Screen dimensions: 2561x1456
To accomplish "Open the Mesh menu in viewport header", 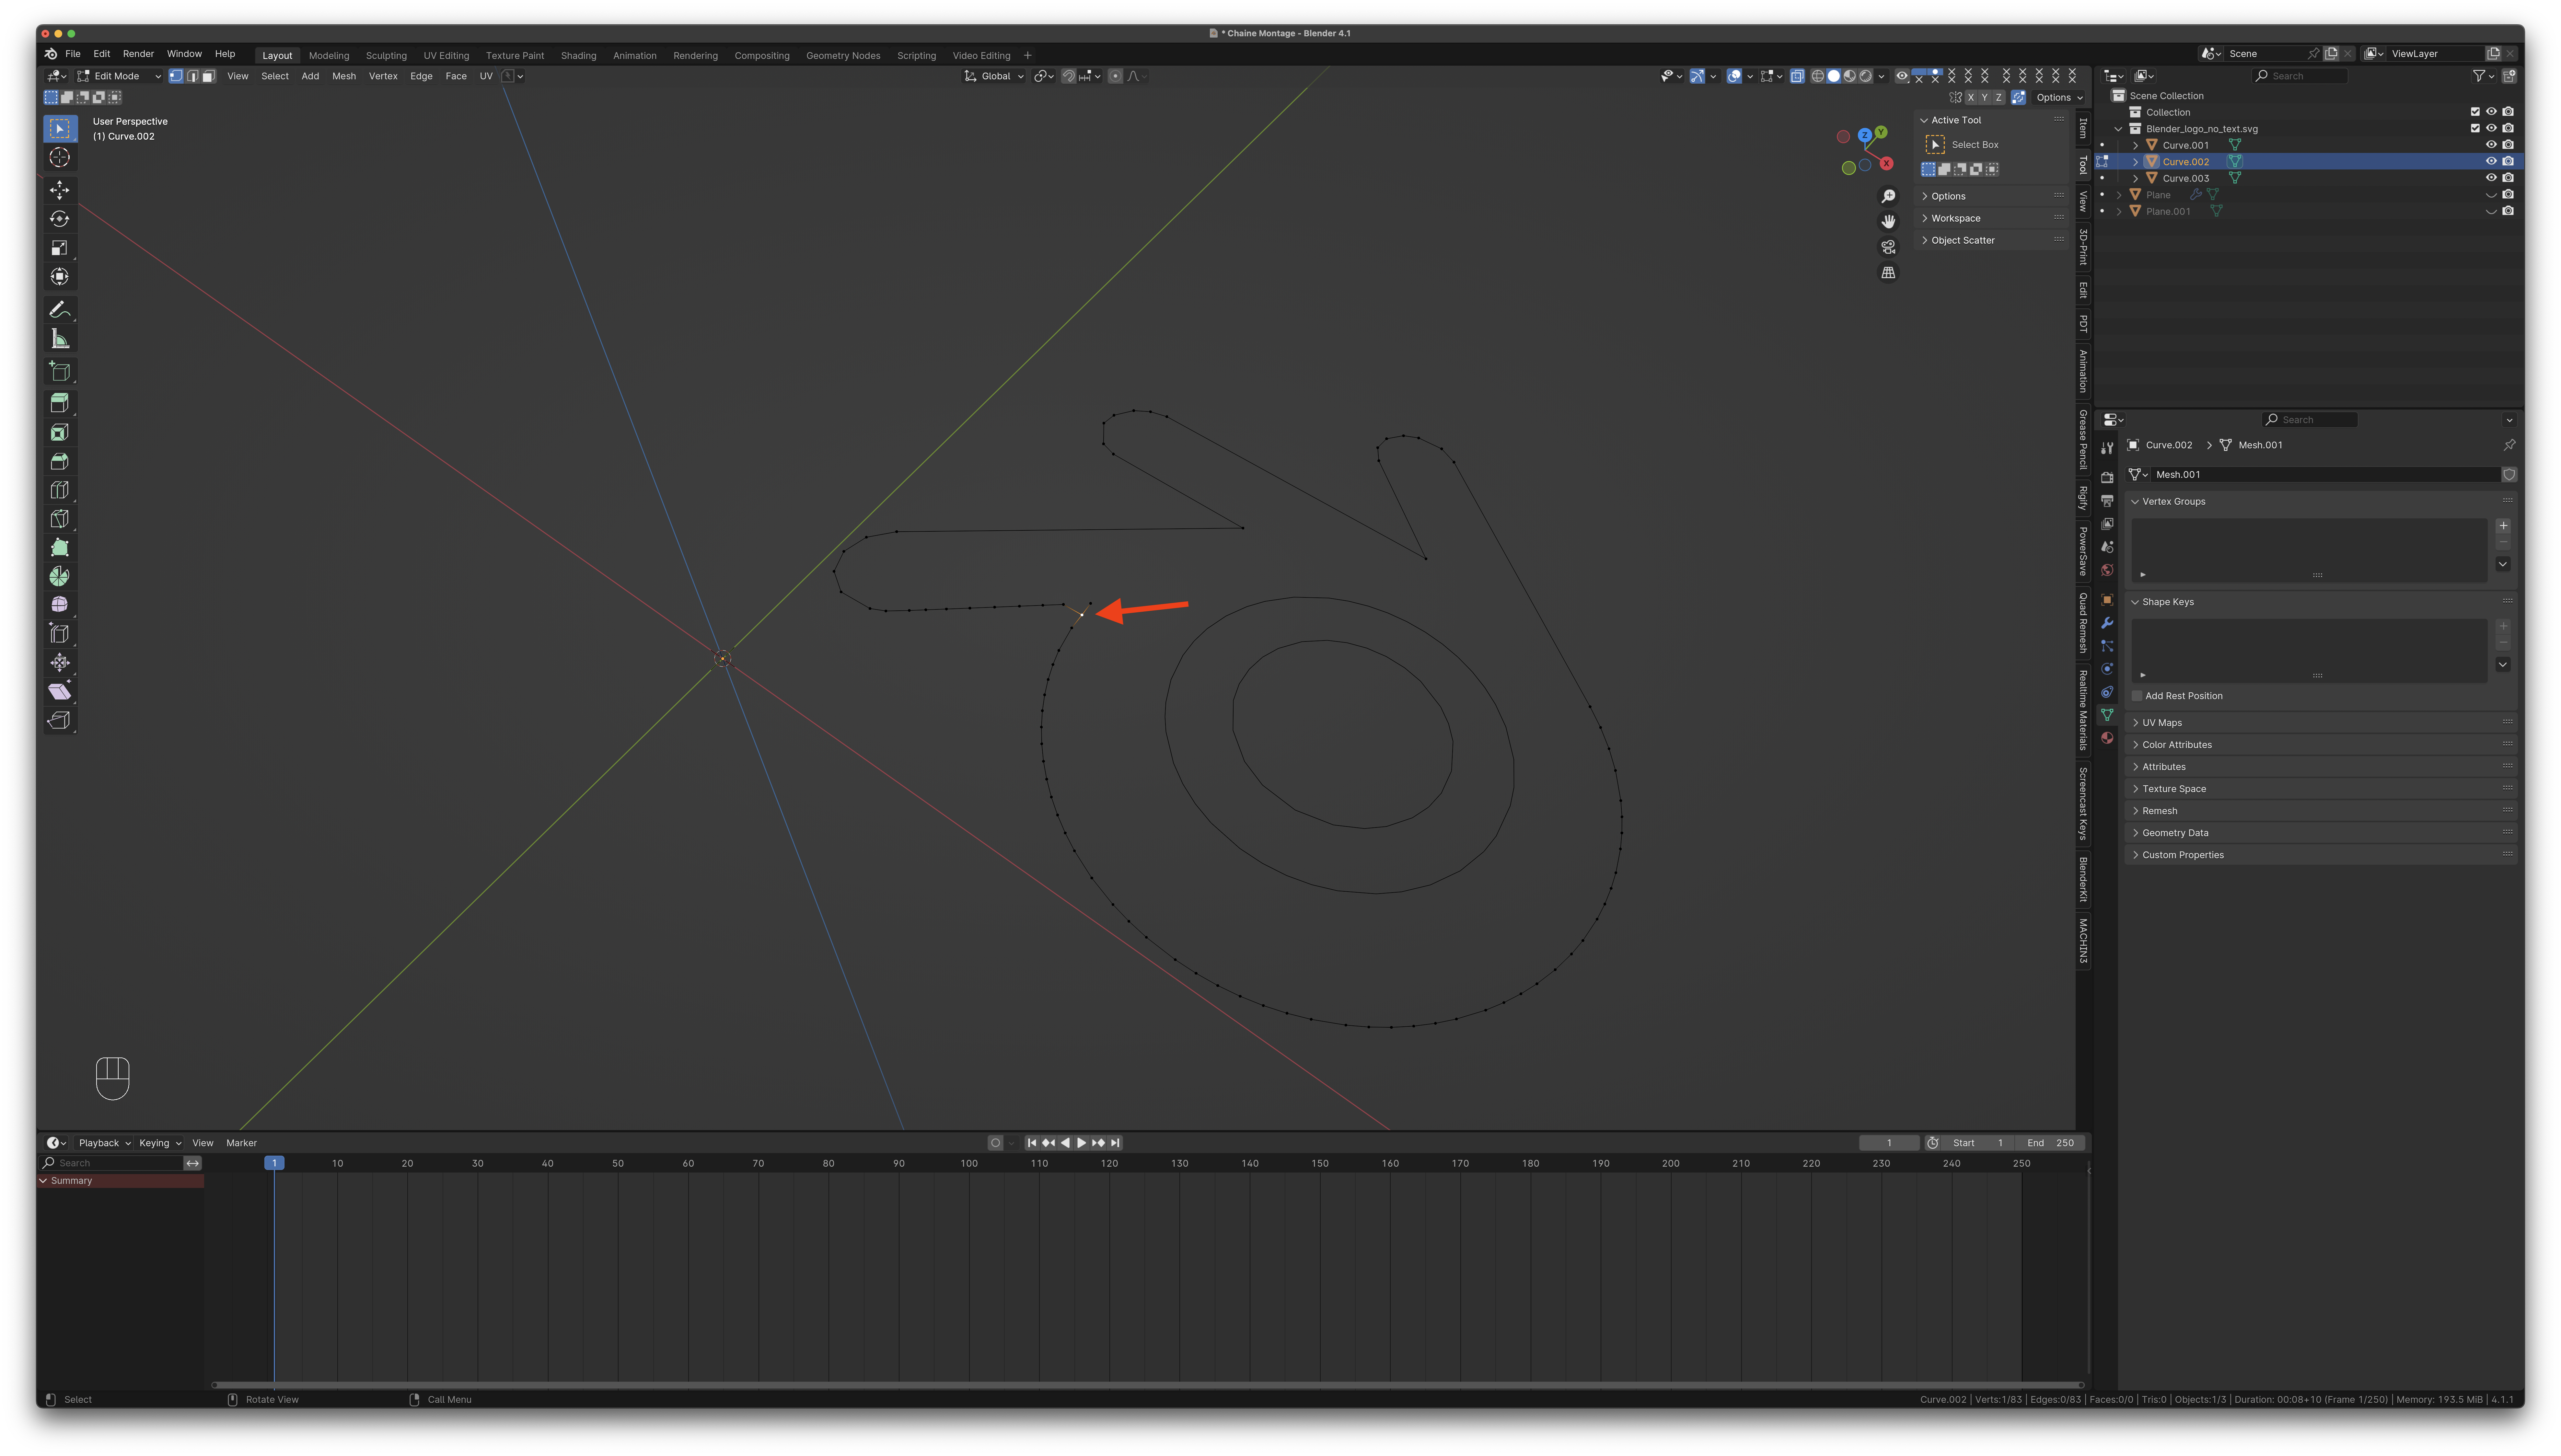I will pyautogui.click(x=344, y=76).
